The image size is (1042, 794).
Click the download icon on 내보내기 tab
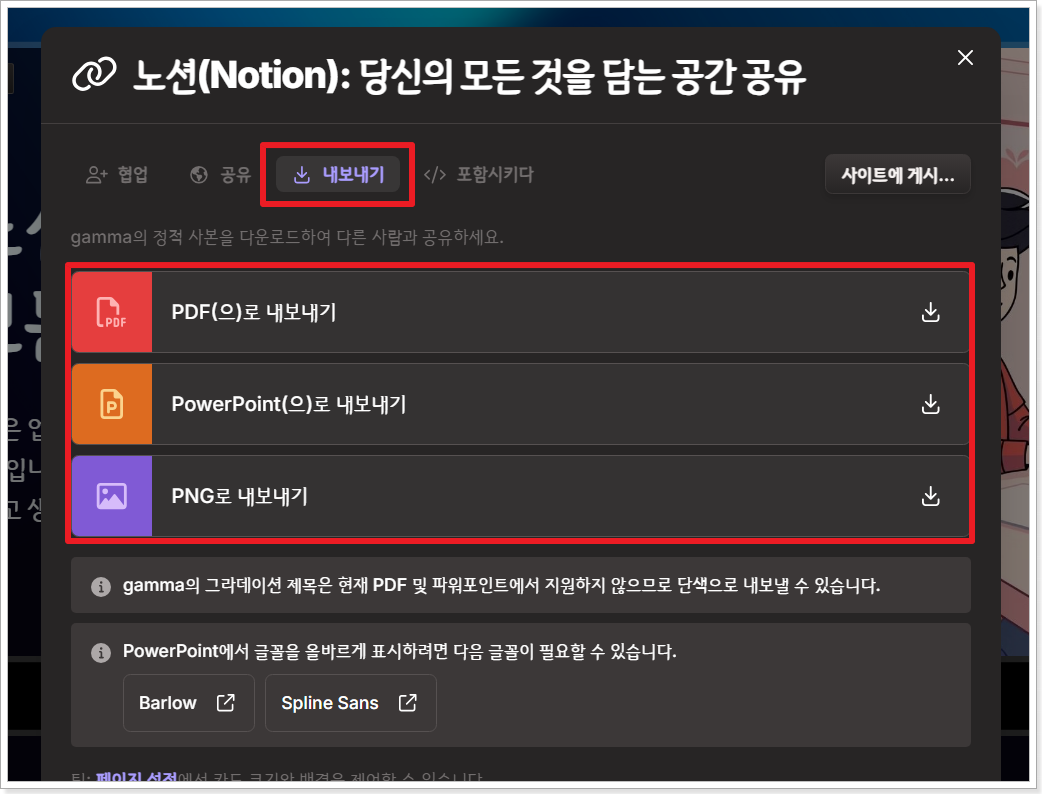click(302, 175)
